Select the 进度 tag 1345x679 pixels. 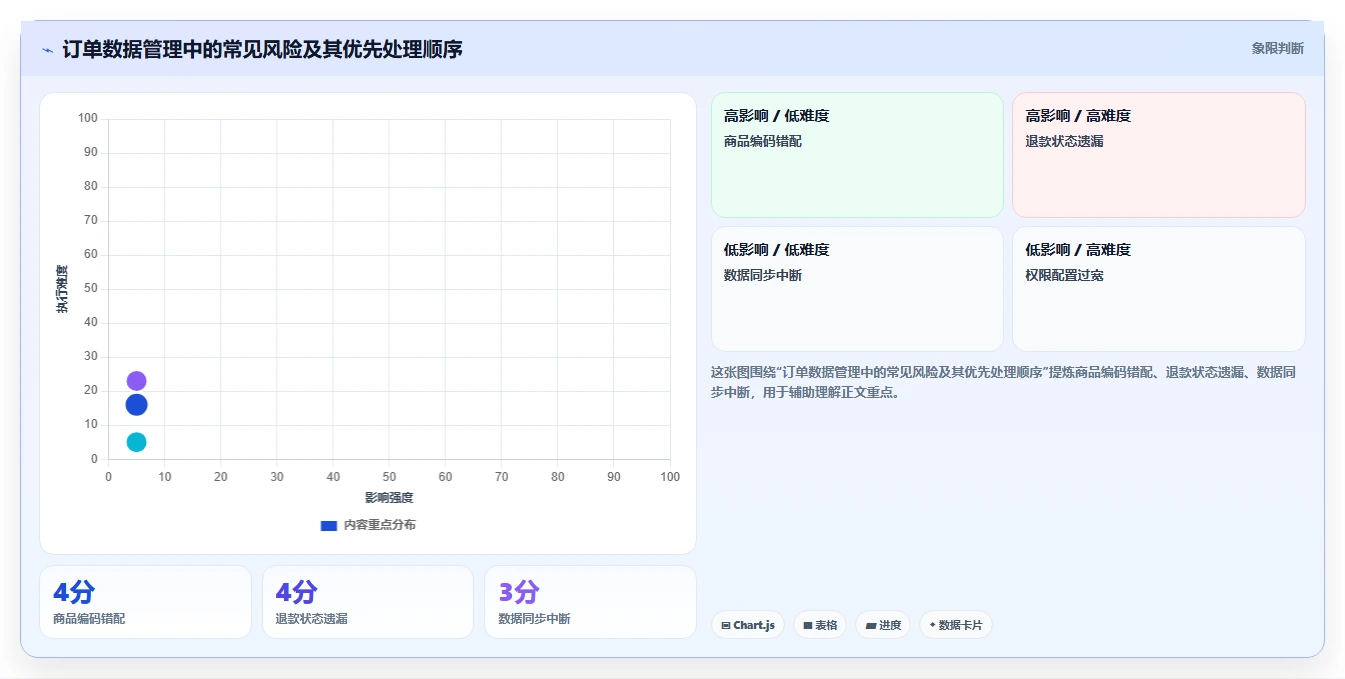883,625
